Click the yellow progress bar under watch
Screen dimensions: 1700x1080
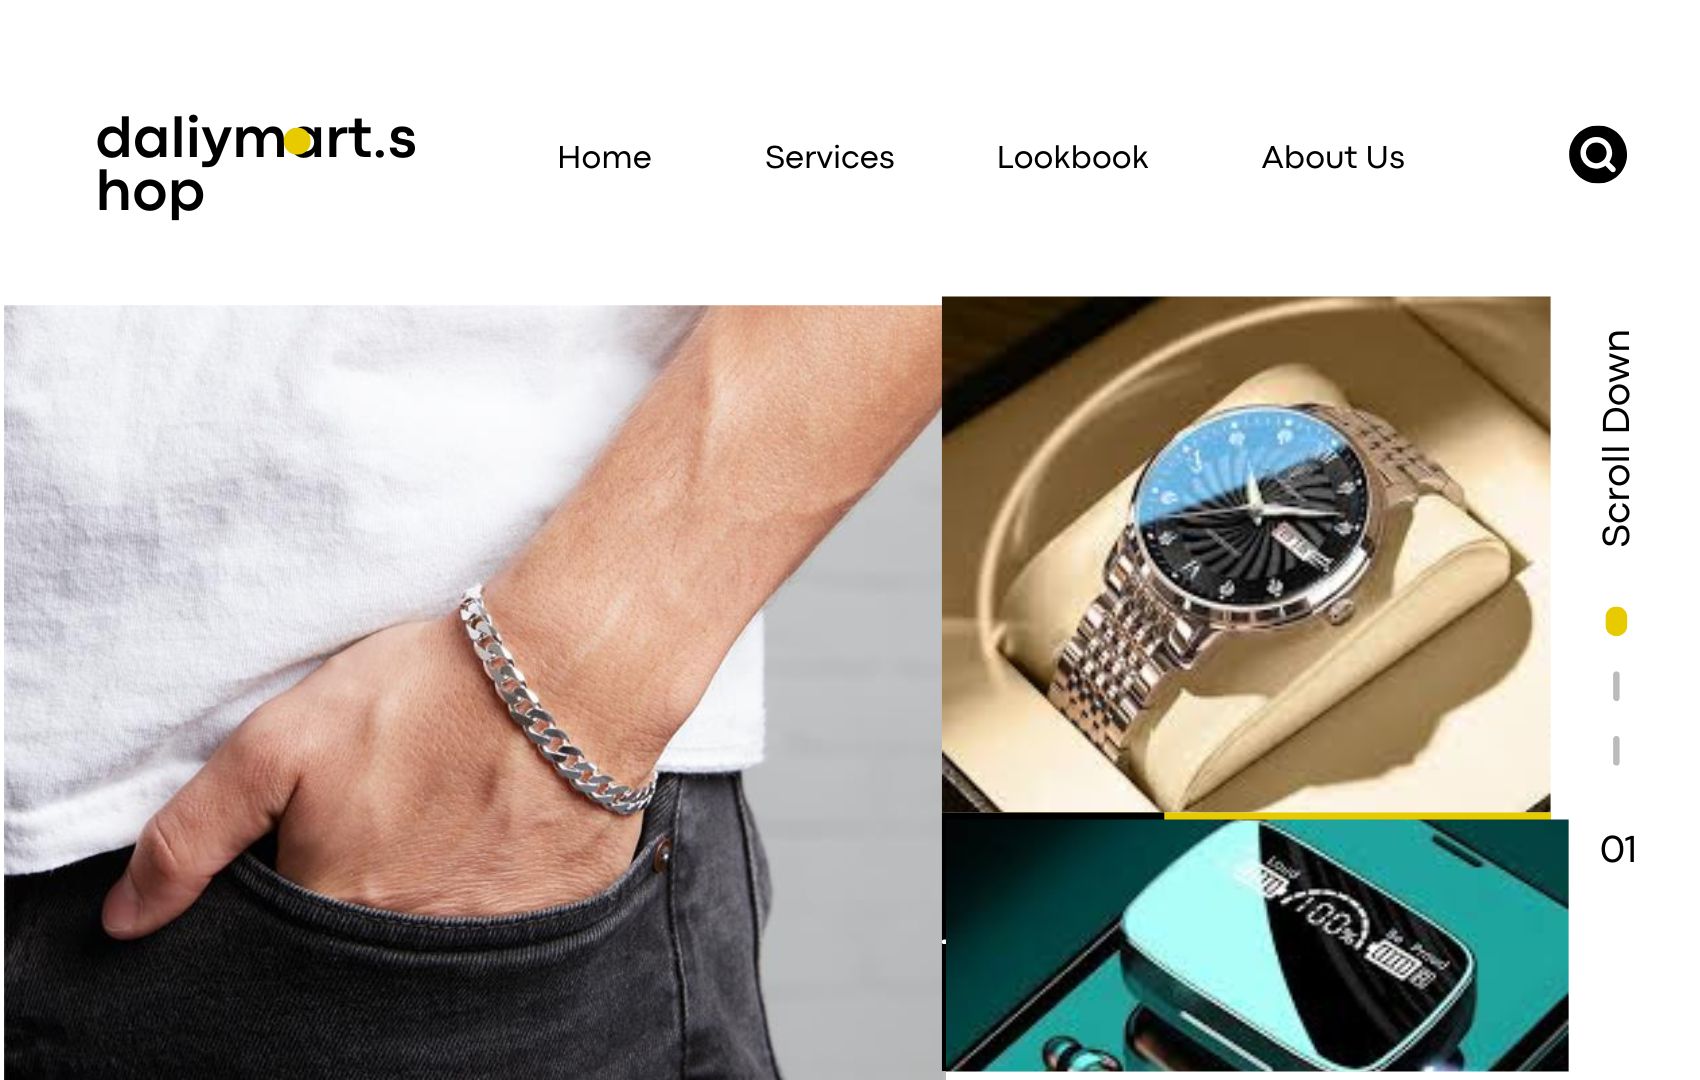1357,816
